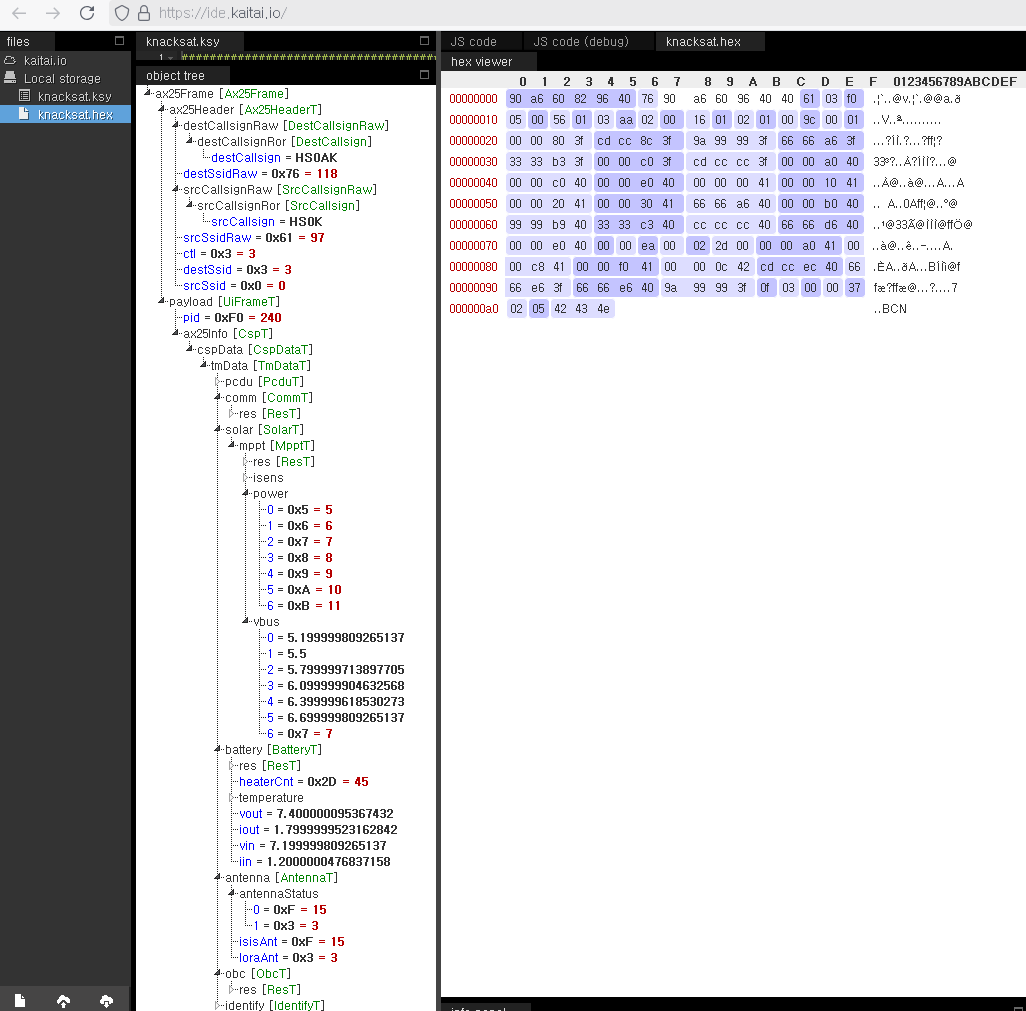This screenshot has height=1011, width=1026.
Task: Go back in browser history
Action: [19, 13]
